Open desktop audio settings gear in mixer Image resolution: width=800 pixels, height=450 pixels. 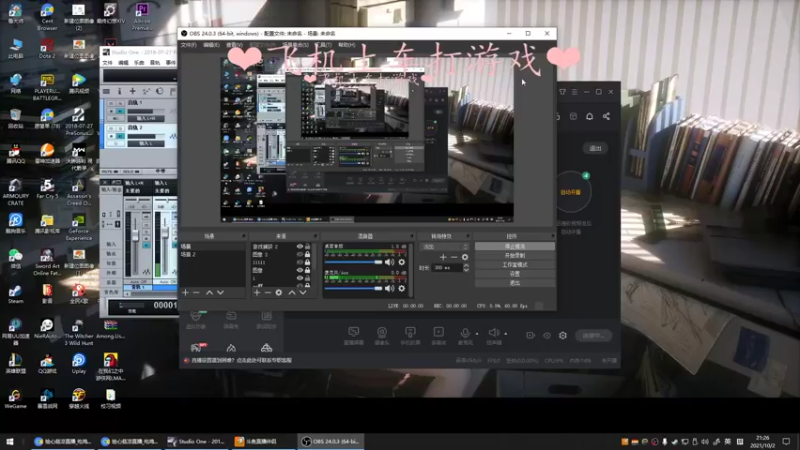tap(402, 262)
